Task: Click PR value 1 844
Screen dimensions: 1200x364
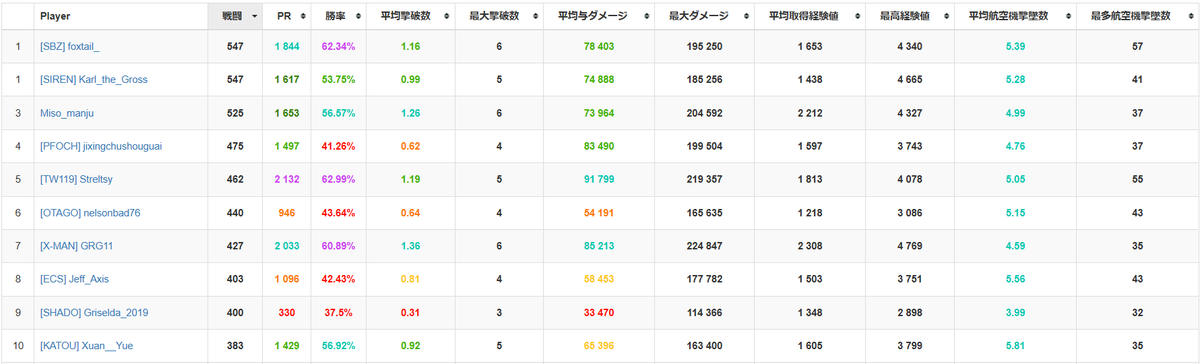Action: point(288,47)
